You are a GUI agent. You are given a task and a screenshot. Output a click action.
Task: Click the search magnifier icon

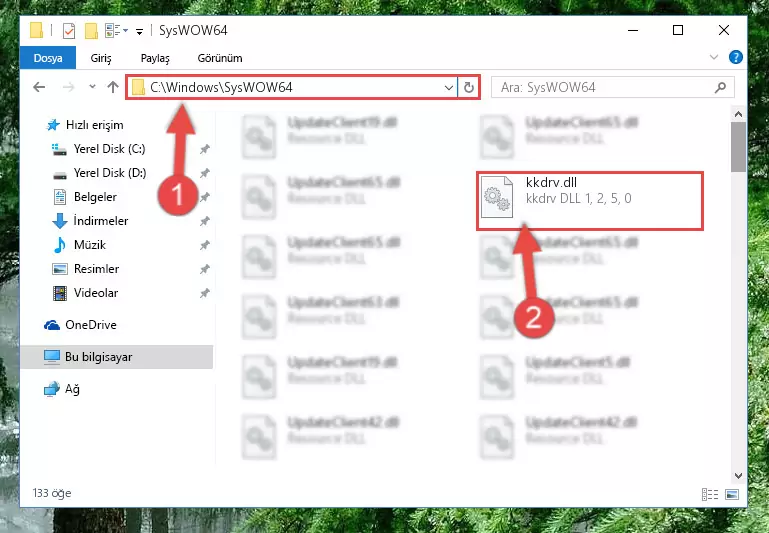(720, 88)
